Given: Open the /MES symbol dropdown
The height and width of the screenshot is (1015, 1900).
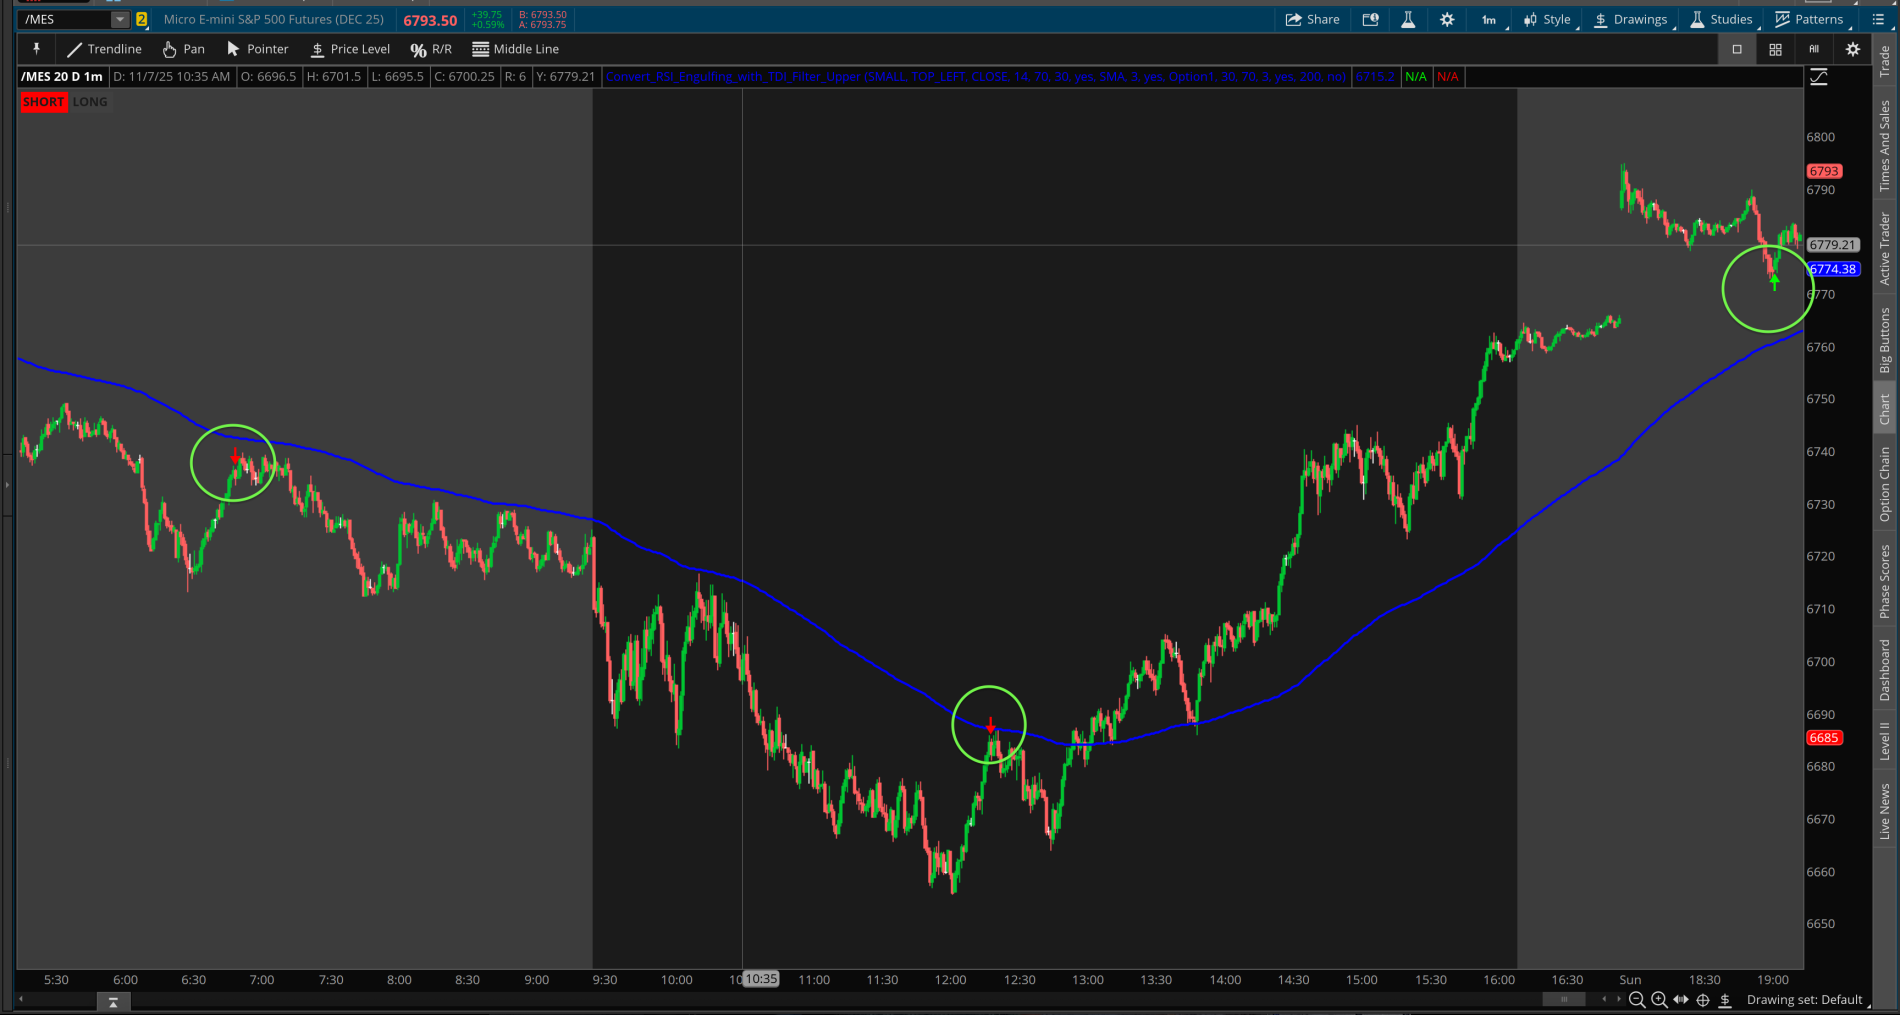Looking at the screenshot, I should pos(120,18).
